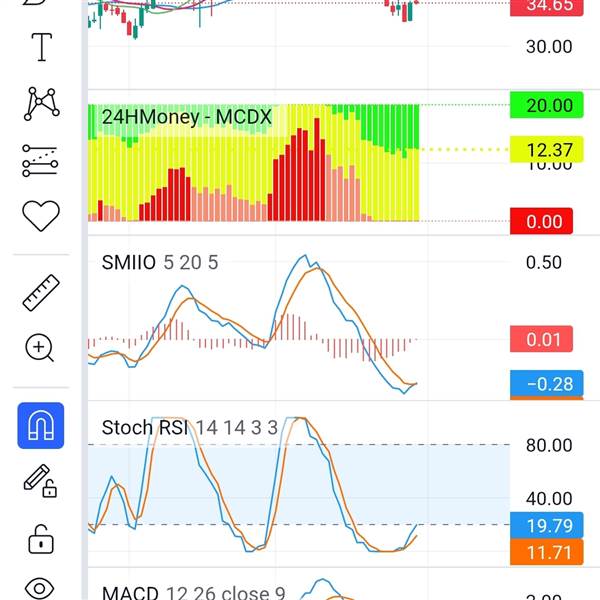Toggle stay-in-drawing-mode pencil lock
The height and width of the screenshot is (600, 600).
click(x=40, y=481)
